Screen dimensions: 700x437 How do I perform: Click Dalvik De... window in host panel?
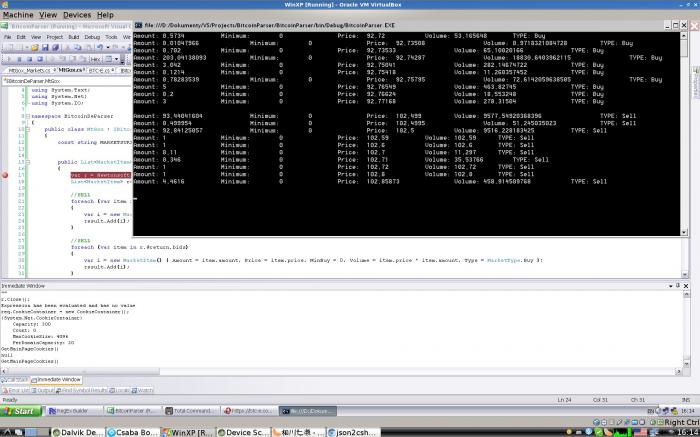pyautogui.click(x=78, y=432)
